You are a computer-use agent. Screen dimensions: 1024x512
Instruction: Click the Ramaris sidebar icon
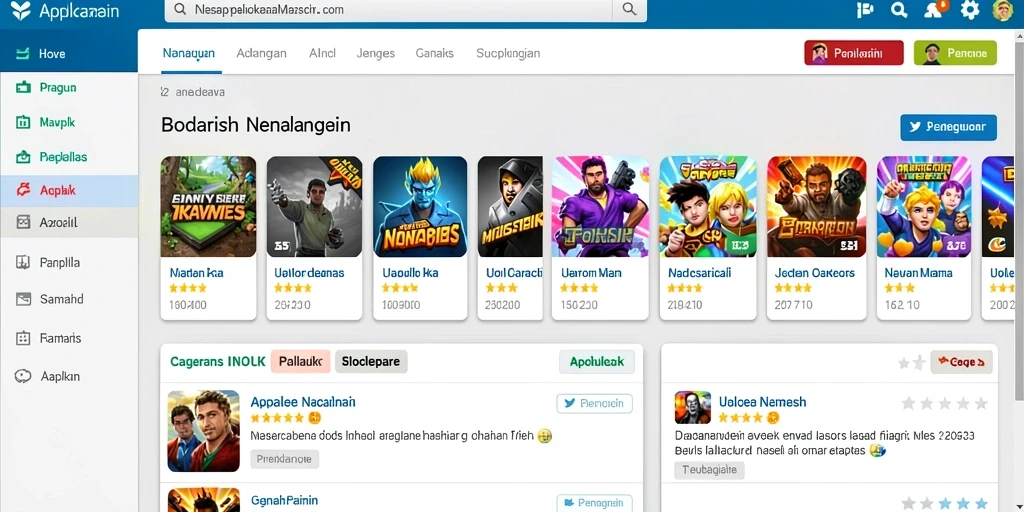click(23, 338)
